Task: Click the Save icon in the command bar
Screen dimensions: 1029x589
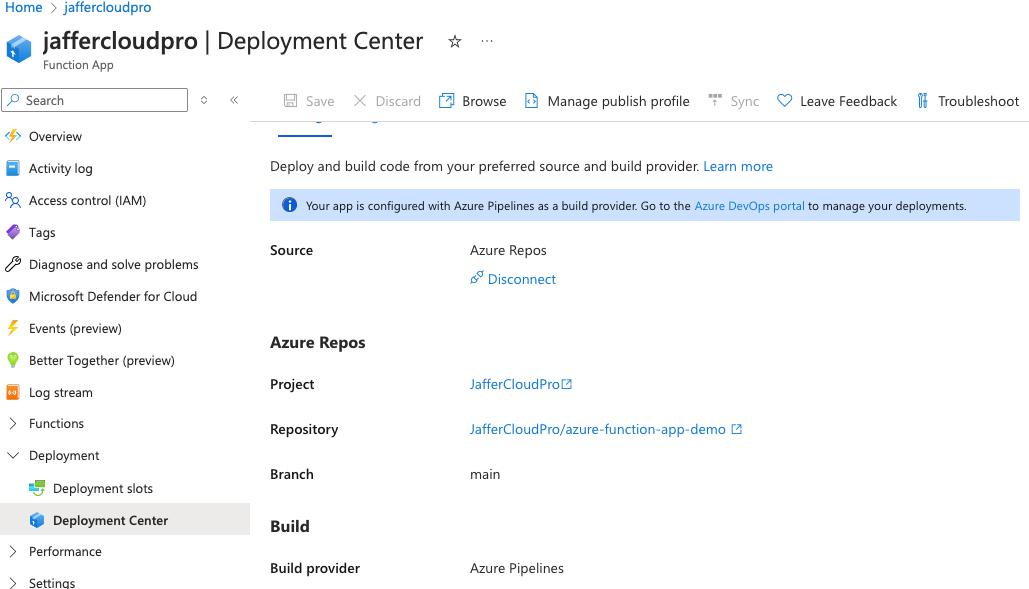Action: (288, 100)
